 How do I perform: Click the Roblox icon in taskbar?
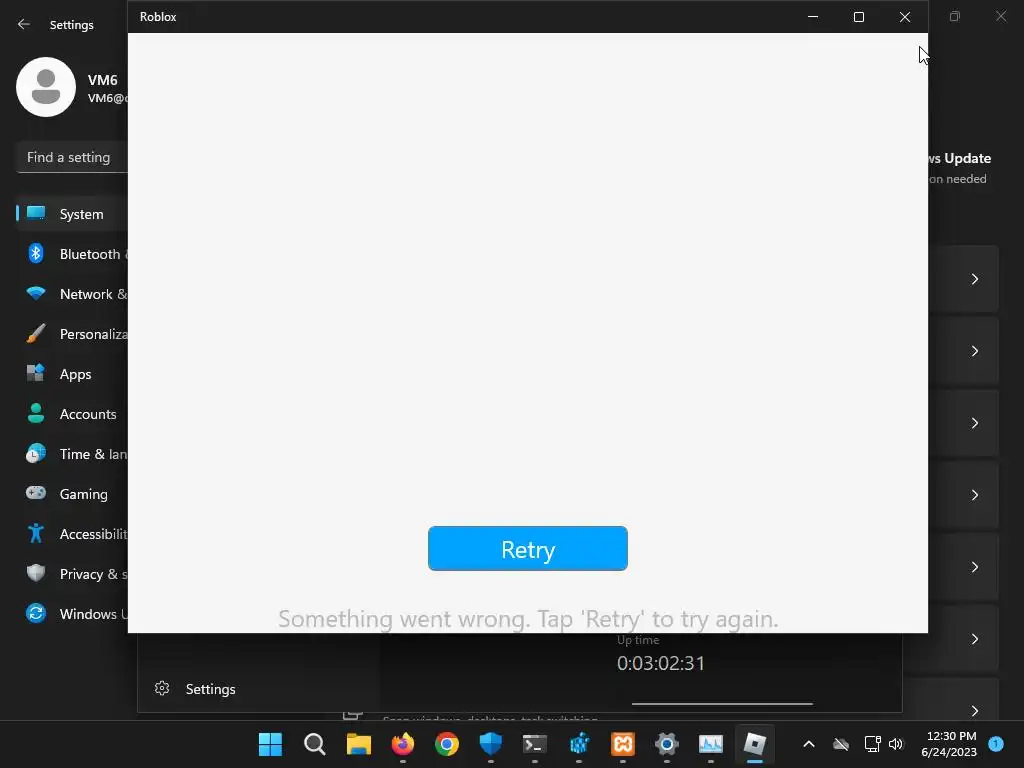[755, 744]
